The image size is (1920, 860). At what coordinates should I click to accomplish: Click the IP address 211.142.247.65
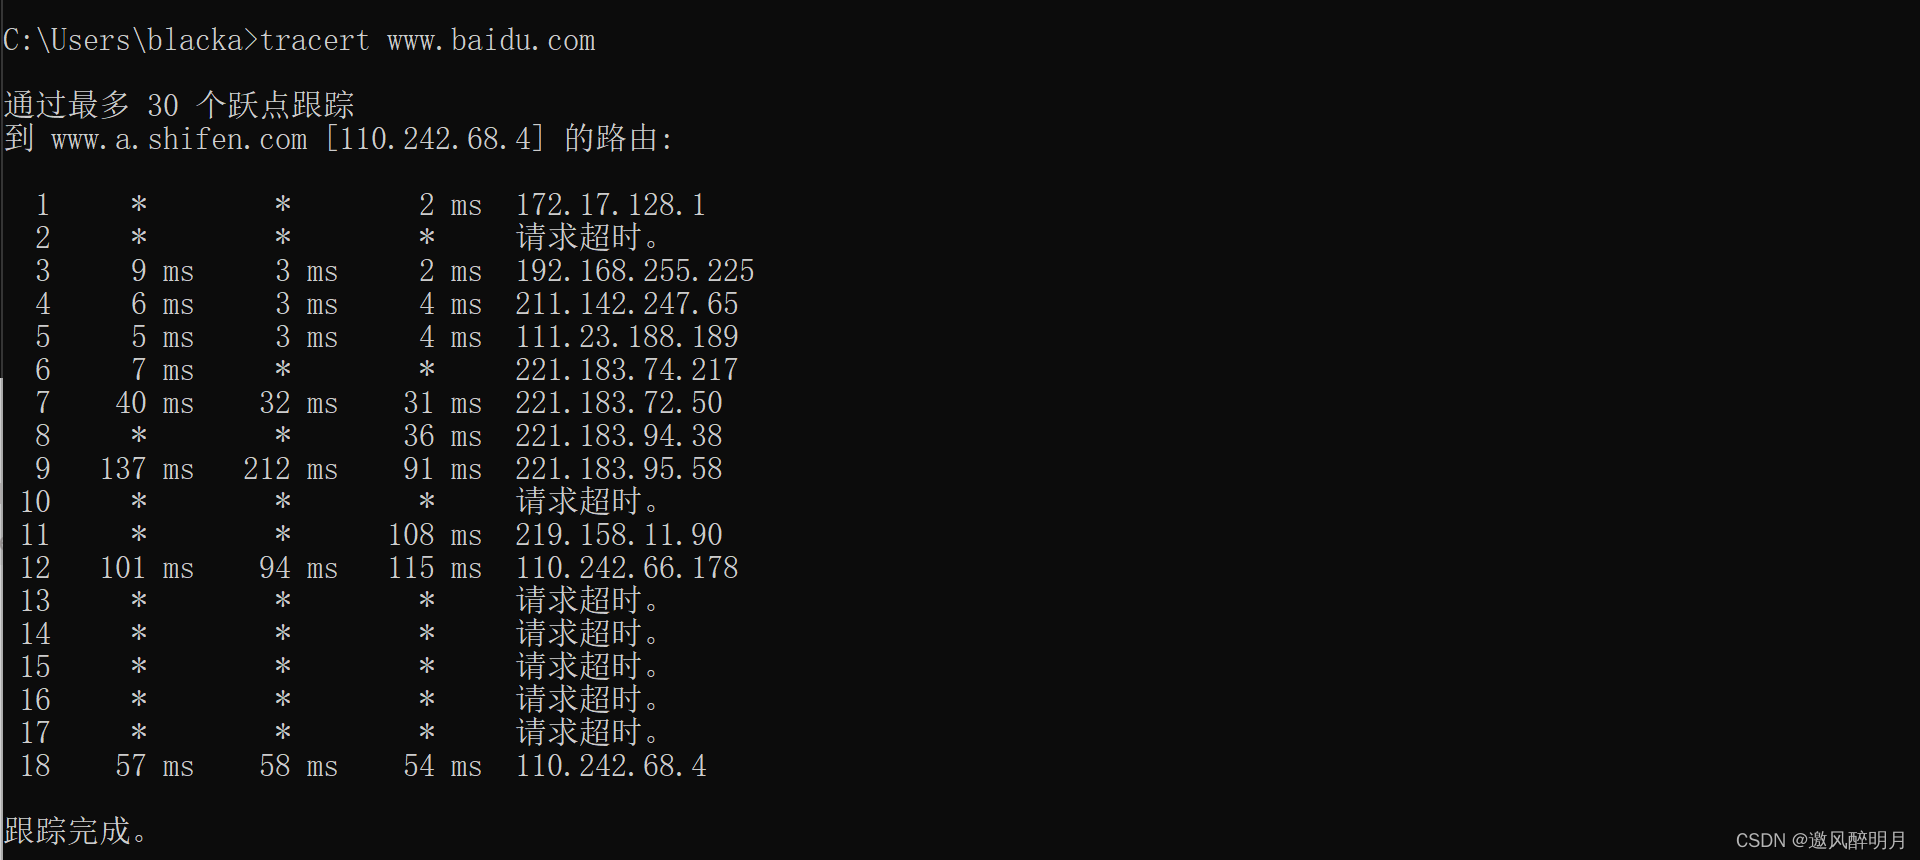pos(626,304)
